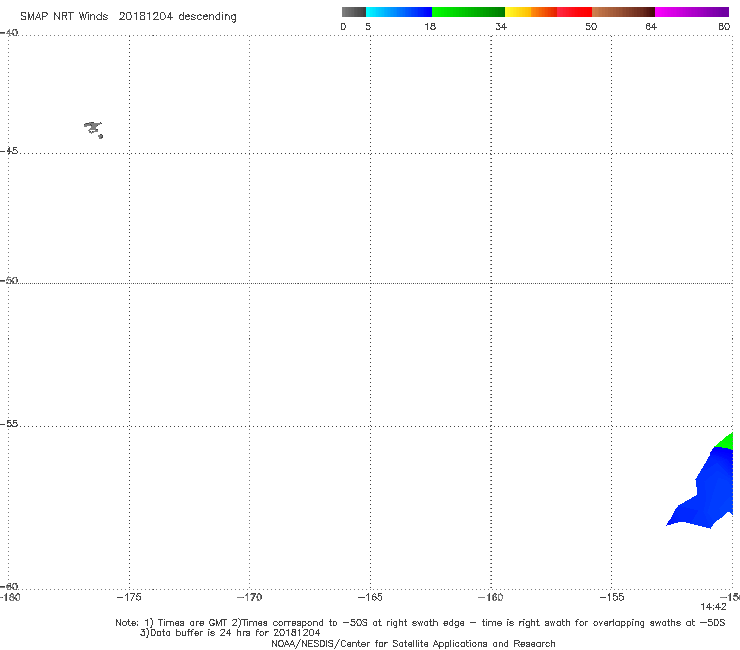Click the colorbar label '50'
Image resolution: width=740 pixels, height=650 pixels.
click(x=591, y=26)
